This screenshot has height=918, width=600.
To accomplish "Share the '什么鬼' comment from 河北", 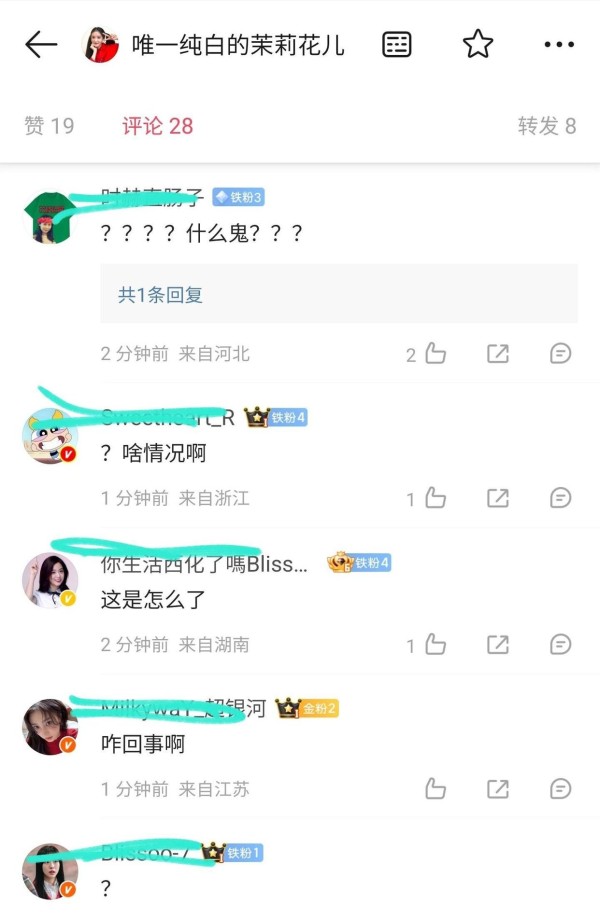I will coord(498,353).
